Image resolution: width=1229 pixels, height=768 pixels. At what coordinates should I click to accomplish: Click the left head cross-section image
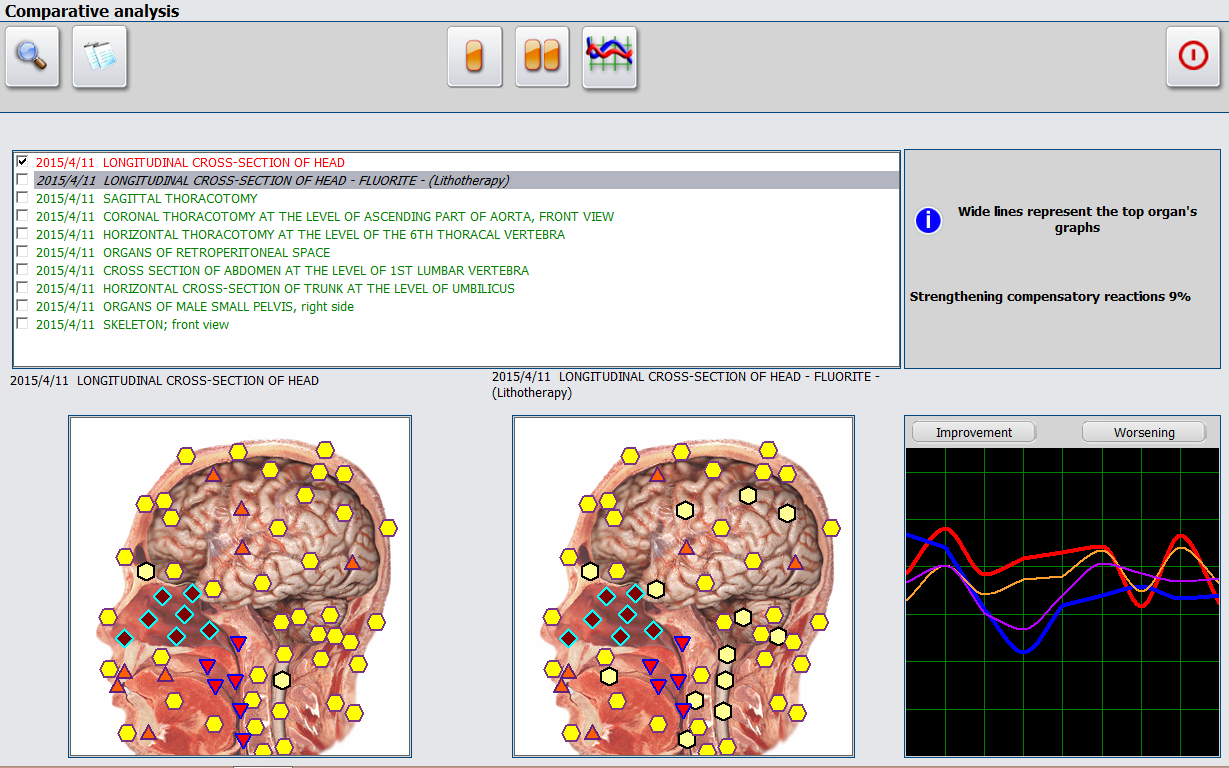(x=240, y=587)
